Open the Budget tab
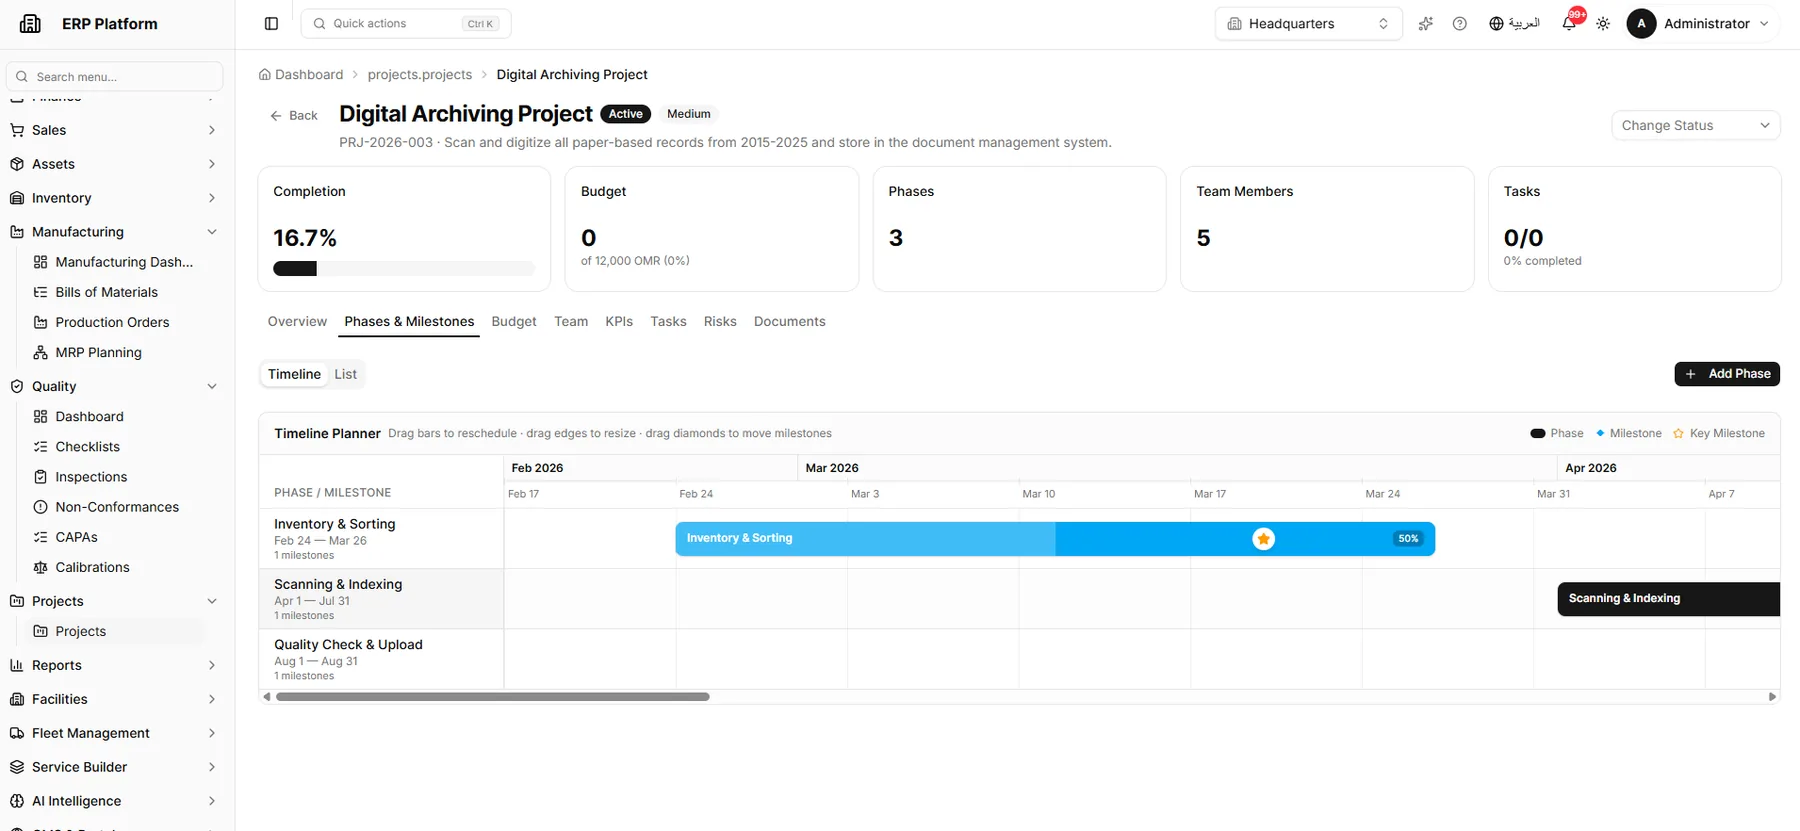Viewport: 1800px width, 831px height. click(x=514, y=321)
